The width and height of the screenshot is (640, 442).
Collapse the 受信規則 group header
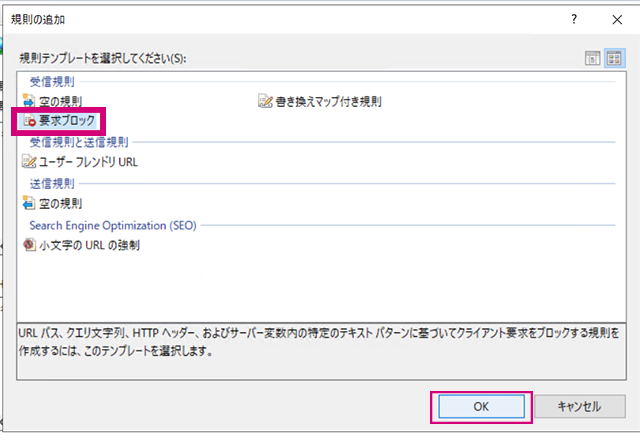point(53,82)
